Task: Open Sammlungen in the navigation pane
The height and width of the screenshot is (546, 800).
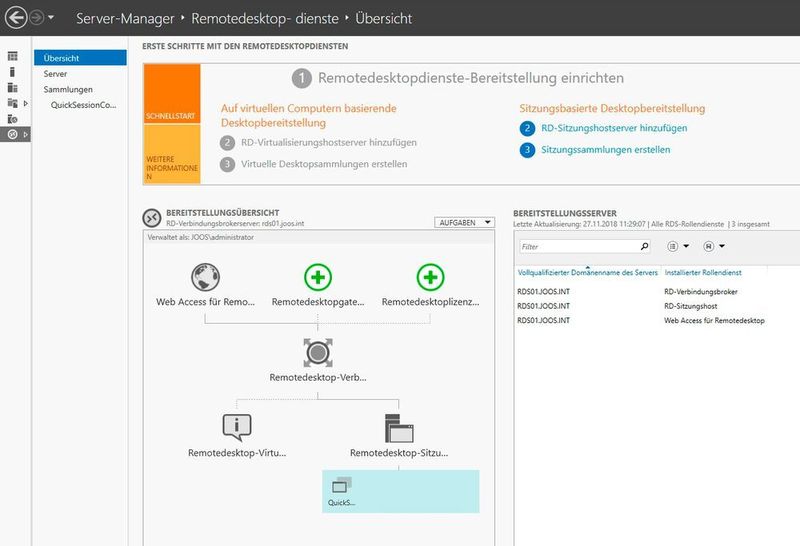Action: pyautogui.click(x=68, y=89)
